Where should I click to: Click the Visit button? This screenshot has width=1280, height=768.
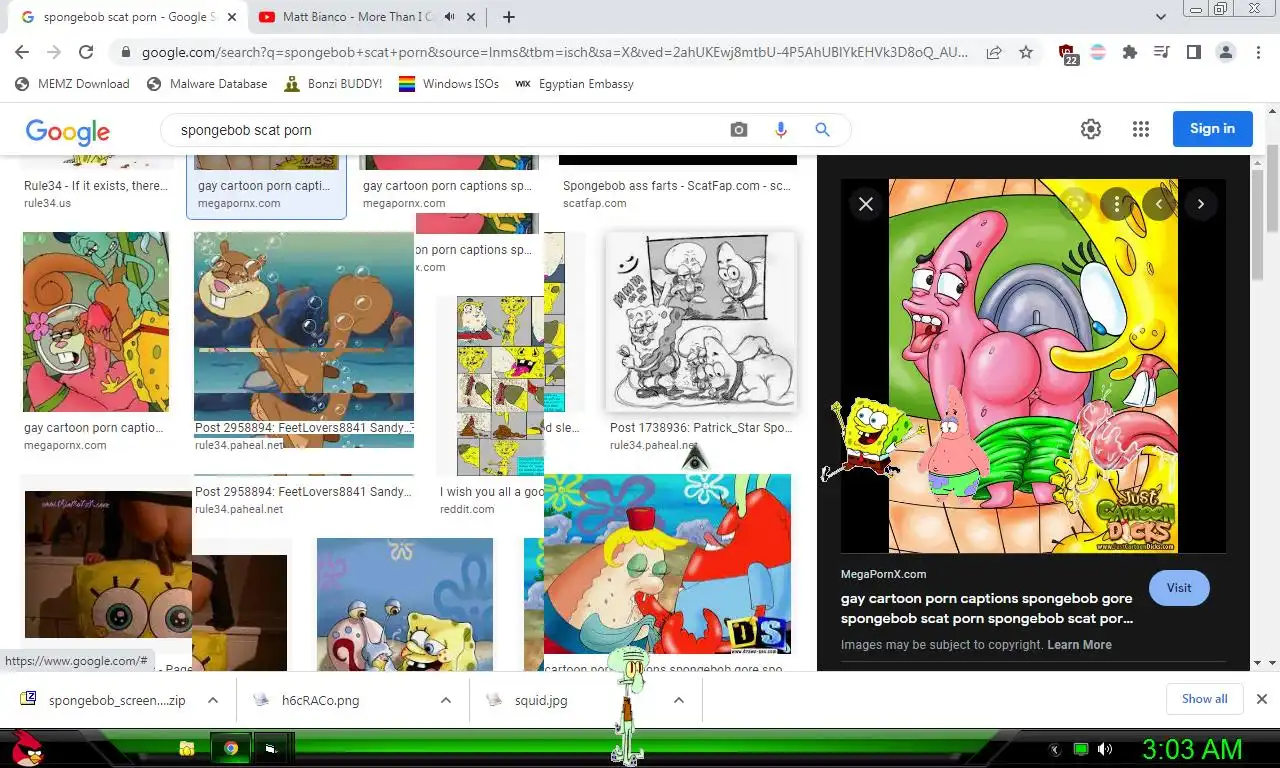(x=1179, y=588)
